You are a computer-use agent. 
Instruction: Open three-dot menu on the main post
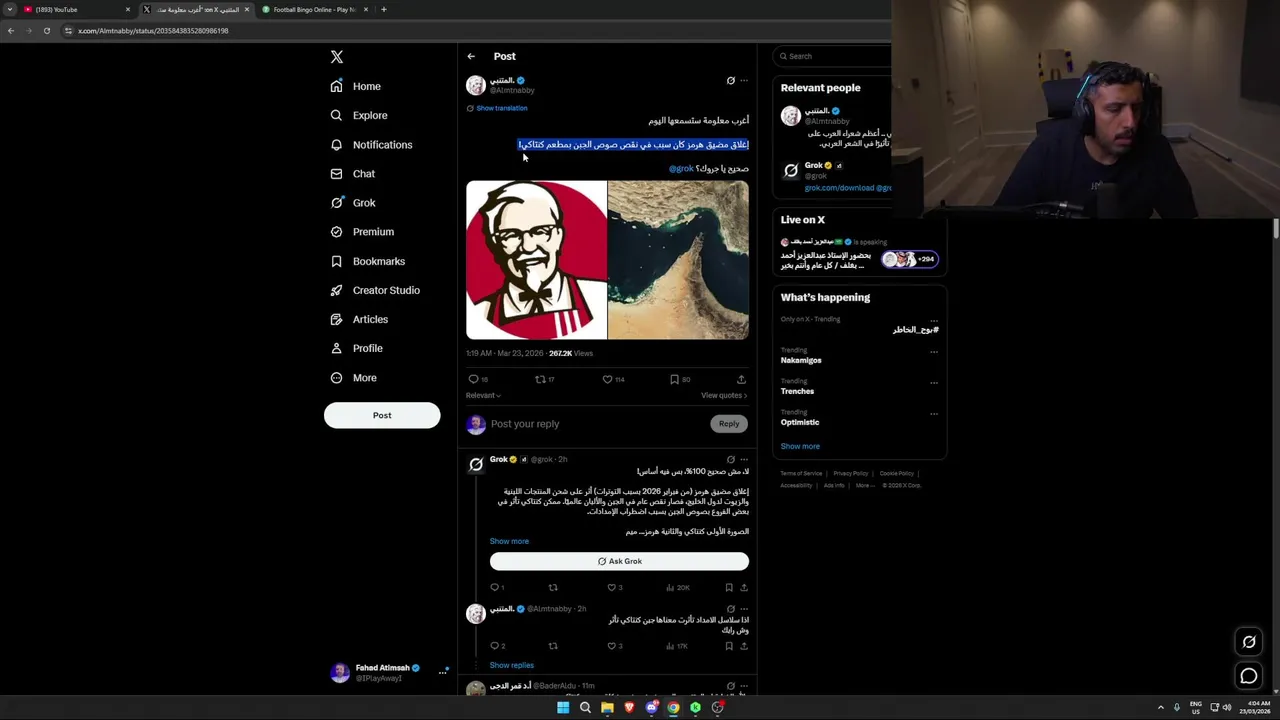743,81
